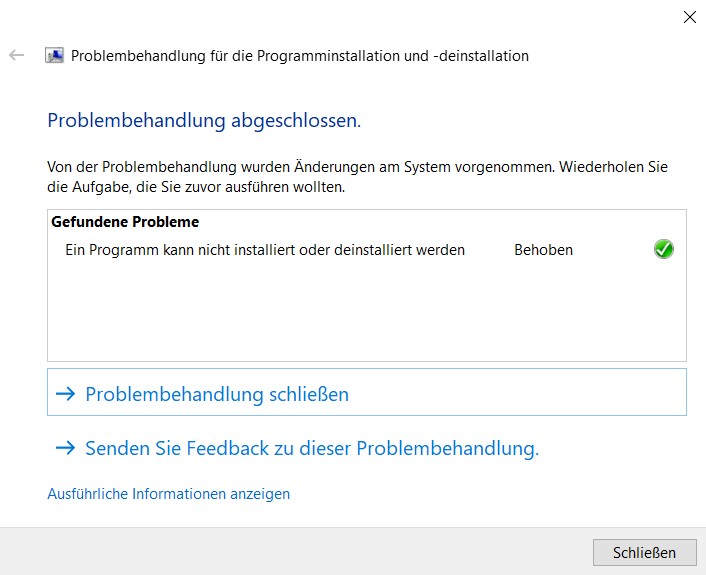Click the green checkmark status icon
This screenshot has width=706, height=575.
[664, 249]
